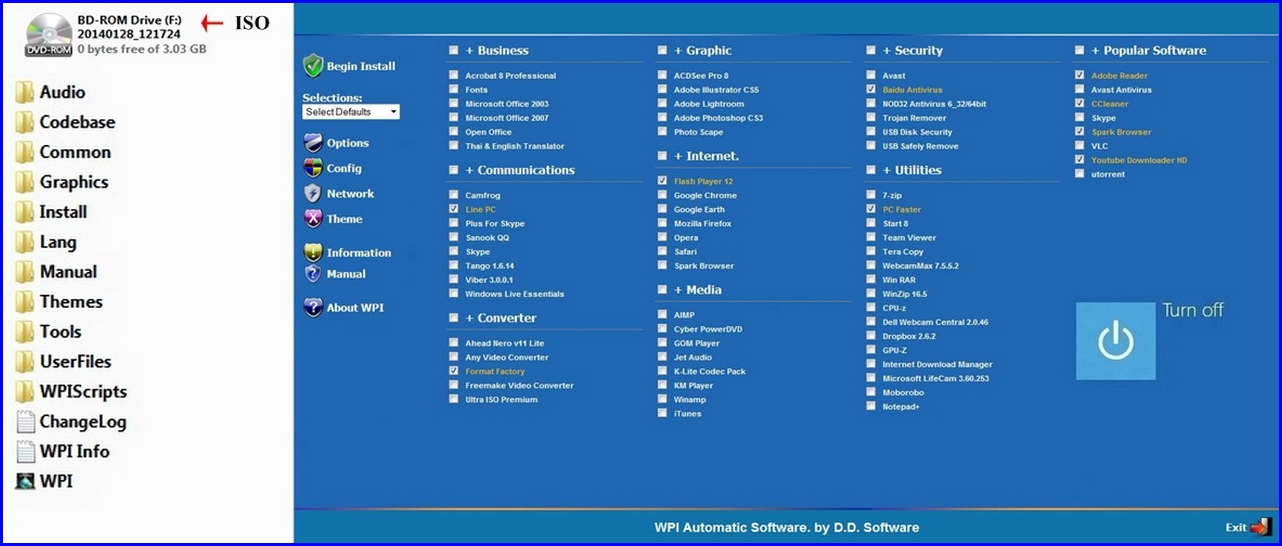Image resolution: width=1282 pixels, height=546 pixels.
Task: Uncheck the CCleaner checkbox
Action: point(1080,103)
